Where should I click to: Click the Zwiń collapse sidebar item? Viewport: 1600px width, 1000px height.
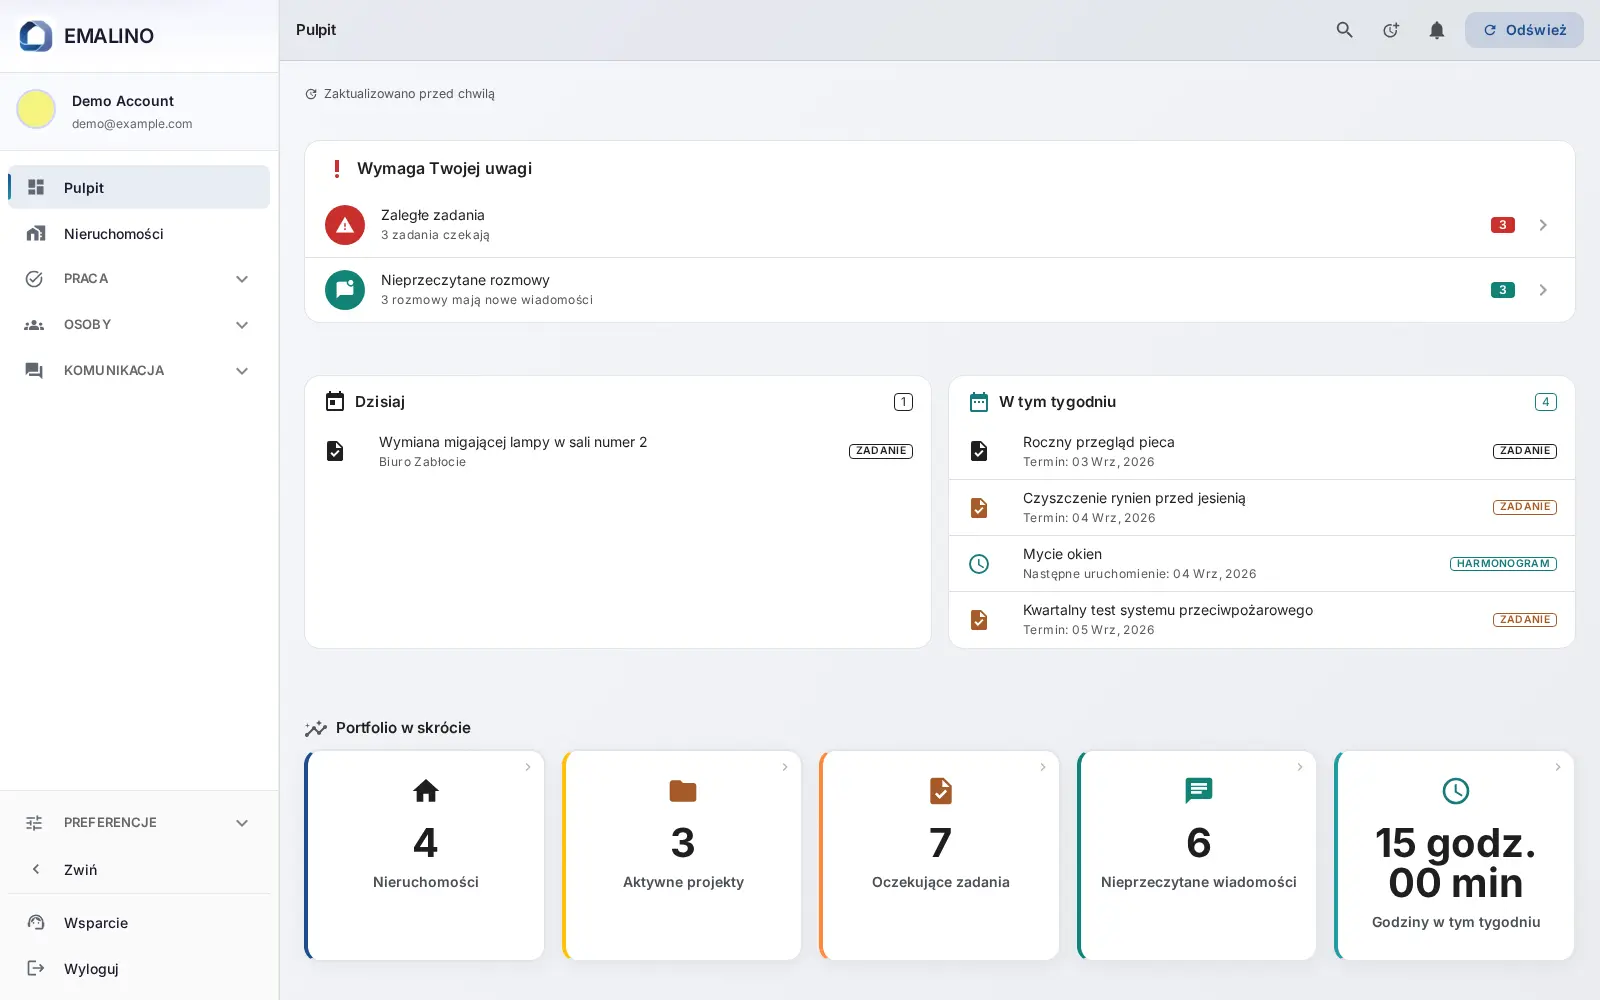tap(139, 869)
